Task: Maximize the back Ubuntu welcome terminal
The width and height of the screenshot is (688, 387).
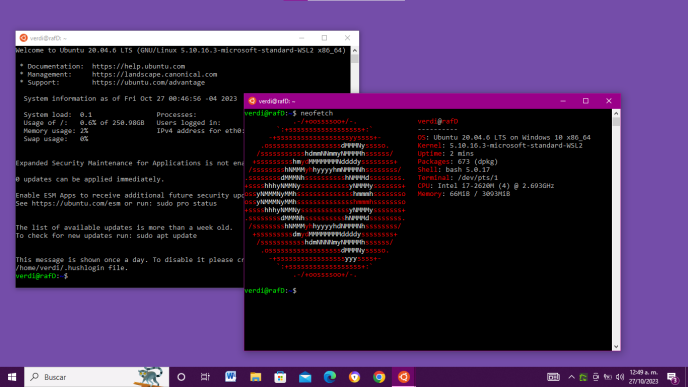Action: click(x=324, y=38)
